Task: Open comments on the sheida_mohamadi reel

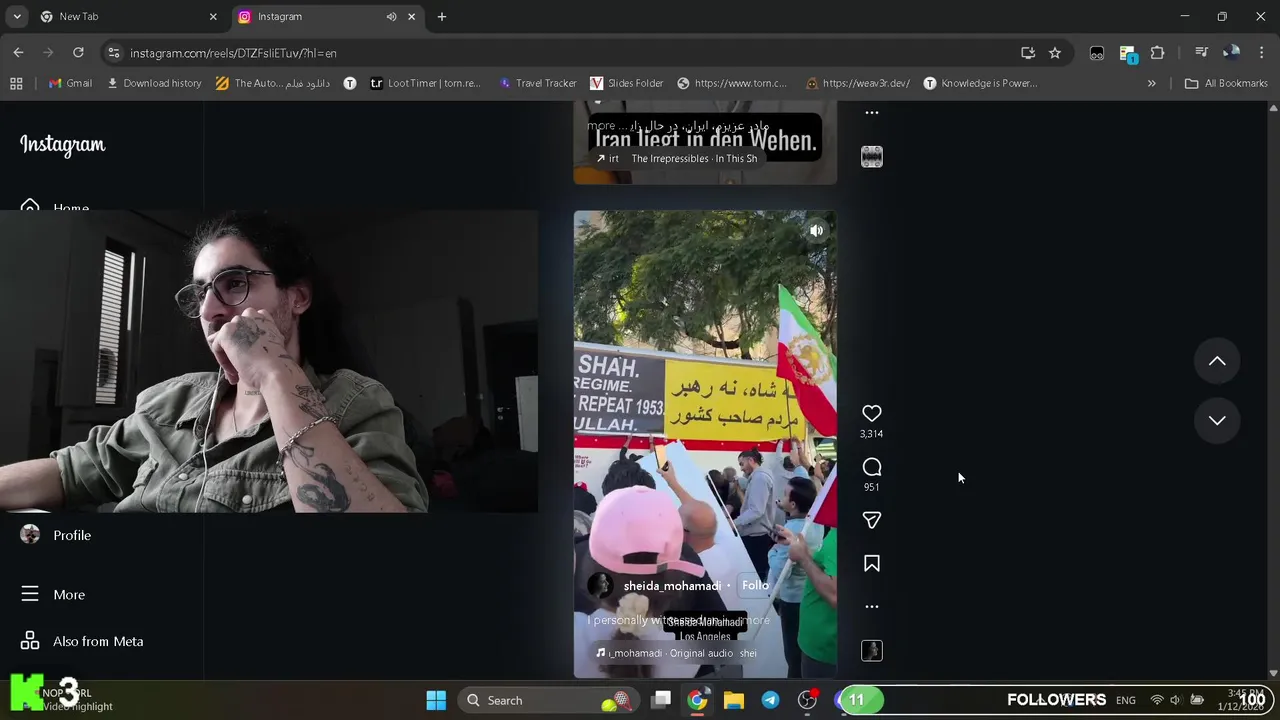Action: (x=871, y=467)
